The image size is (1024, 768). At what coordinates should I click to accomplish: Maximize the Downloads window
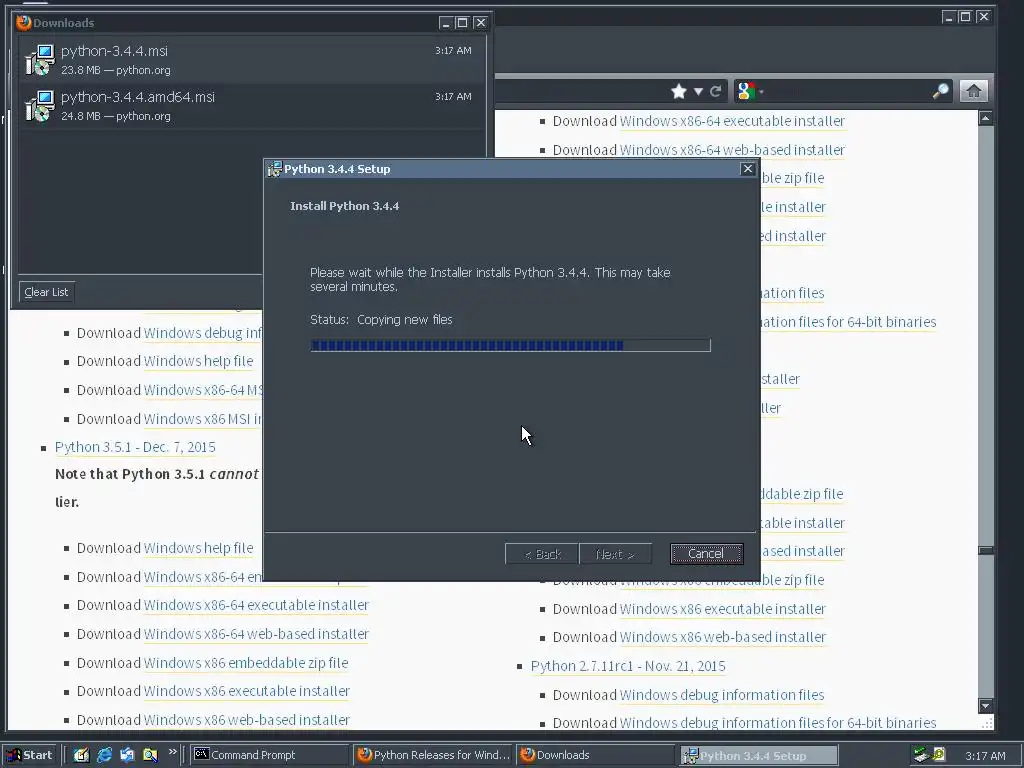pyautogui.click(x=462, y=23)
